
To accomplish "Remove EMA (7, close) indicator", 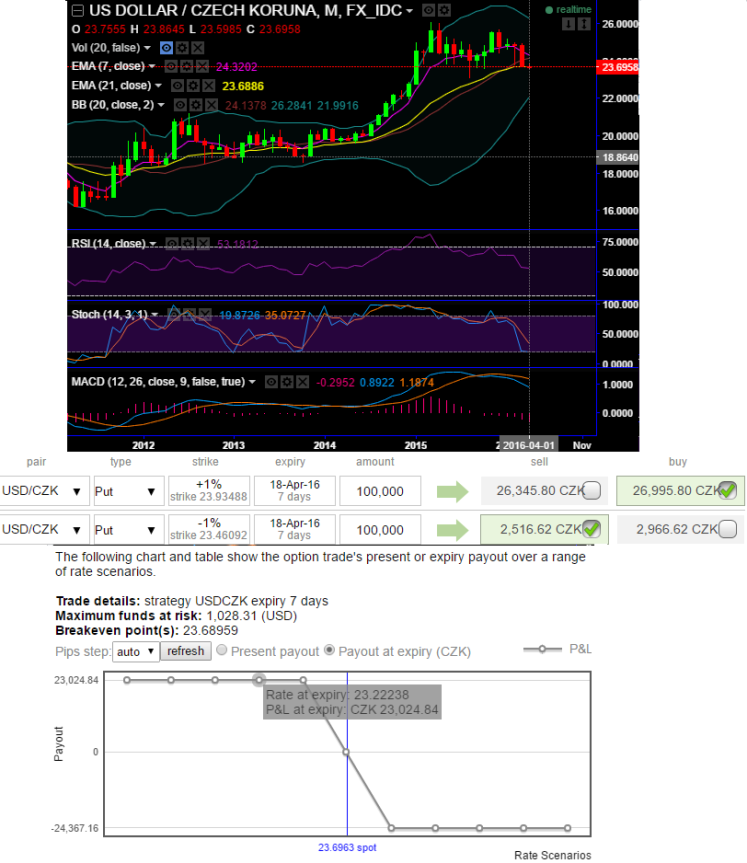I will [203, 67].
